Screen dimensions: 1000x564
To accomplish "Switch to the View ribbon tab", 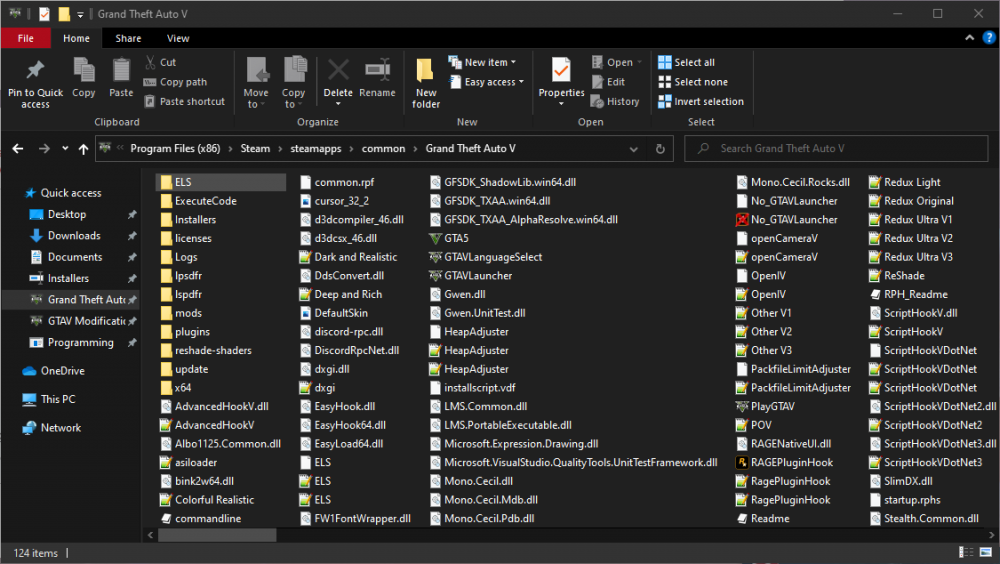I will click(x=178, y=38).
